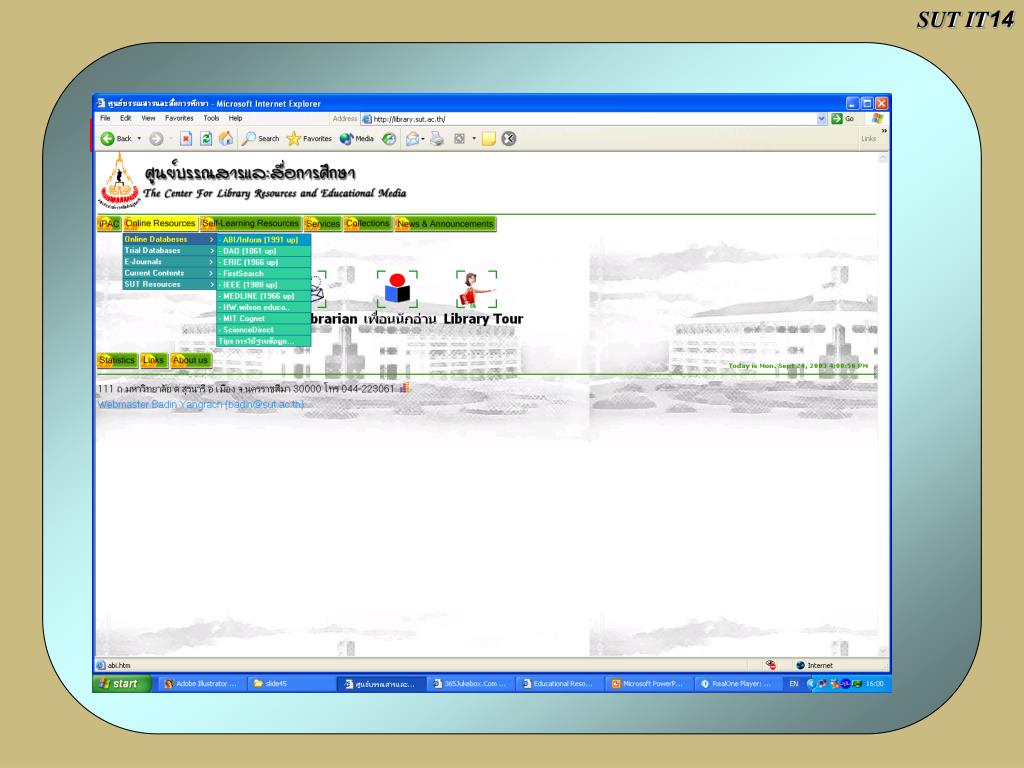
Task: Click the red ball and books icon
Action: [397, 289]
